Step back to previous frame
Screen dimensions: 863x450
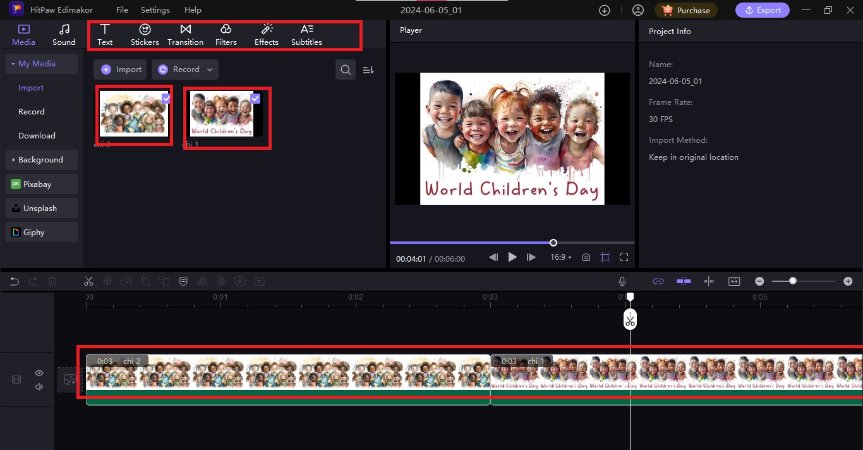pyautogui.click(x=493, y=257)
